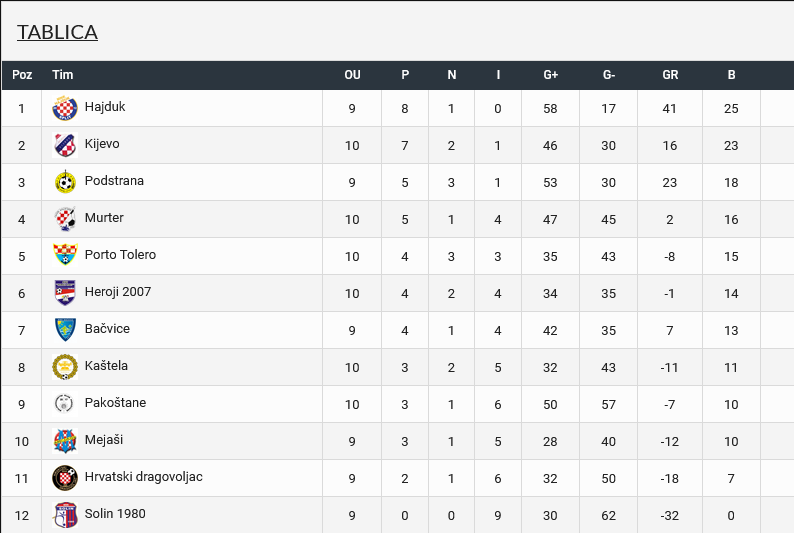Viewport: 794px width, 533px height.
Task: Click the Hrvatski dragovoljac round badge
Action: point(65,478)
